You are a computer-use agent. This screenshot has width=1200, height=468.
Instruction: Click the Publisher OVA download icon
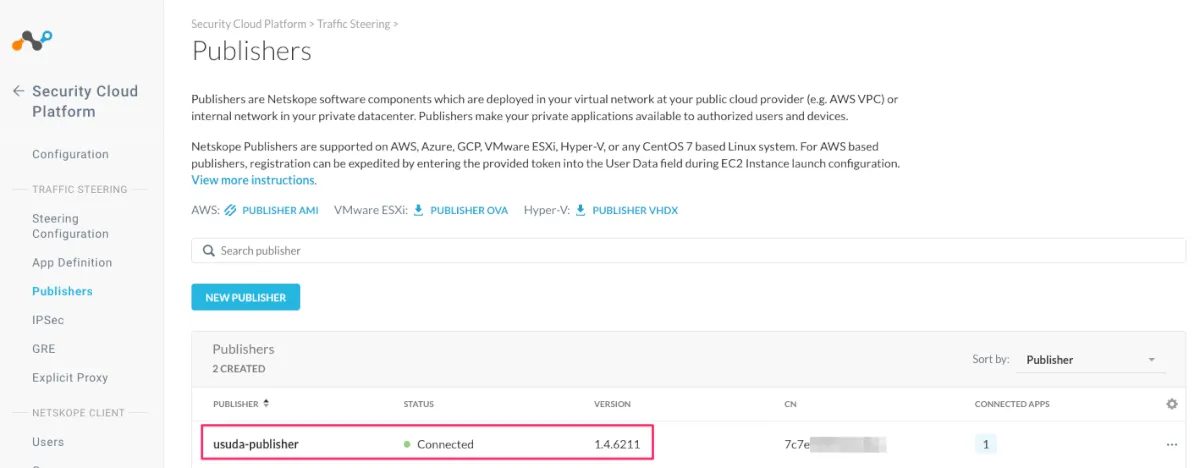point(419,210)
